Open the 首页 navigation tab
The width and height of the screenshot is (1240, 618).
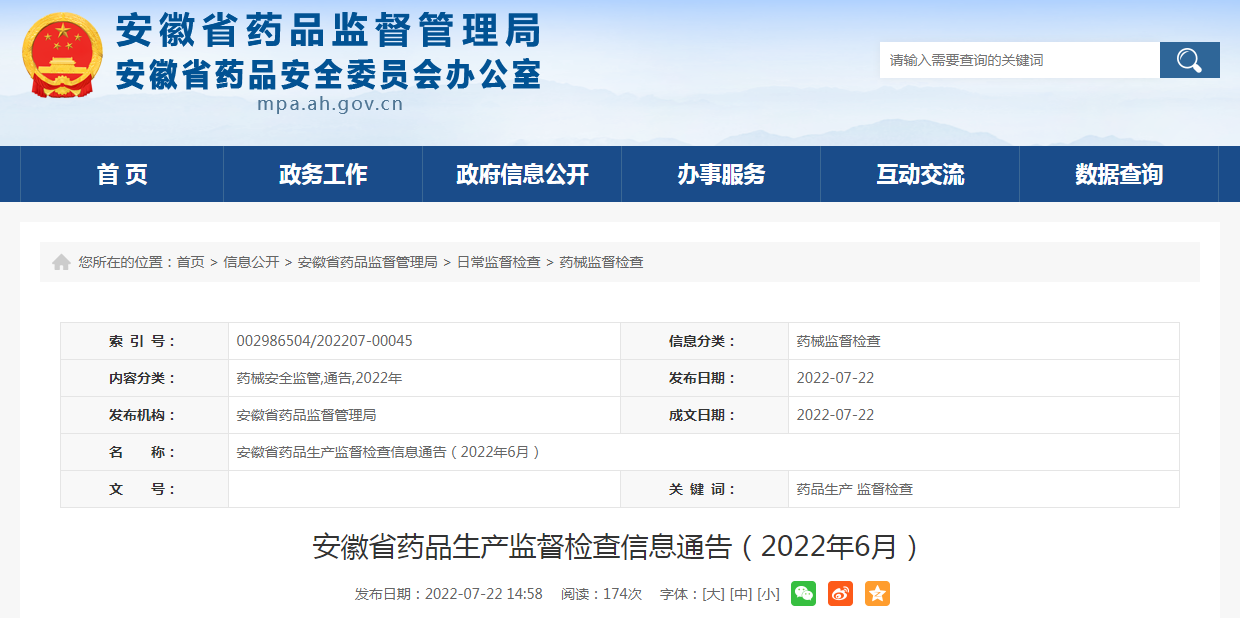click(122, 174)
